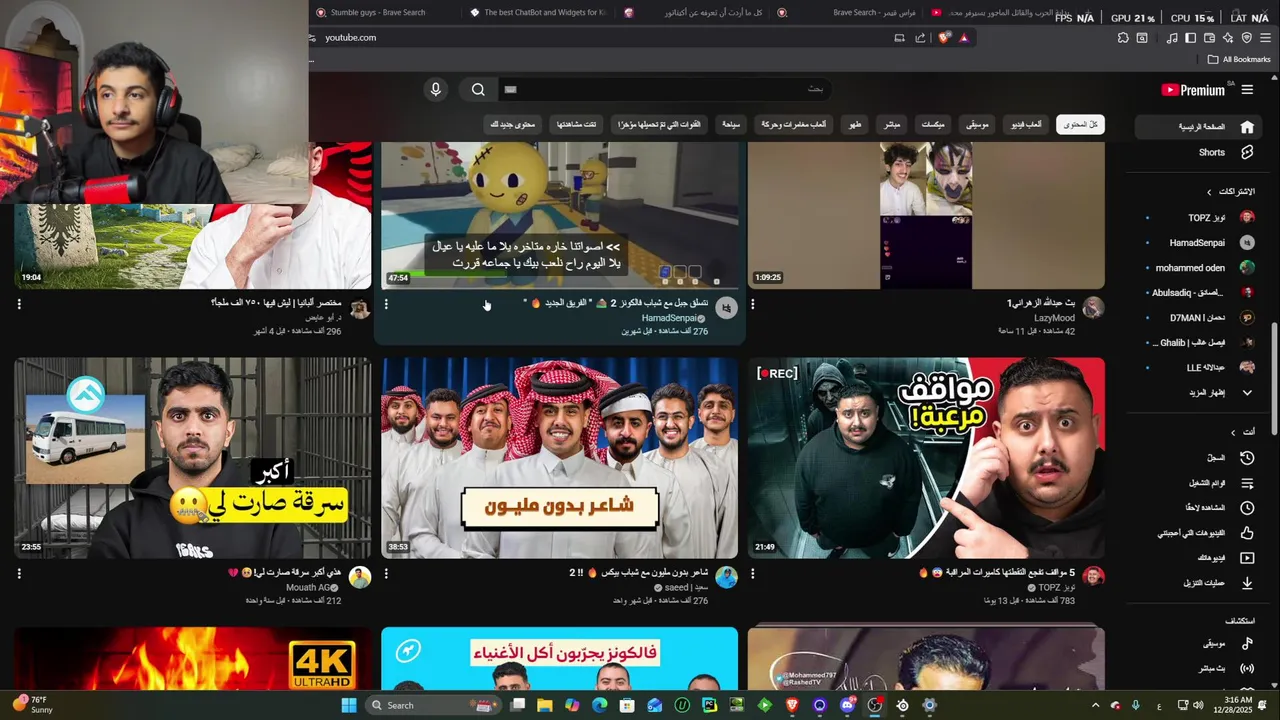Select the mixes filter chip
Viewport: 1280px width, 720px height.
932,125
